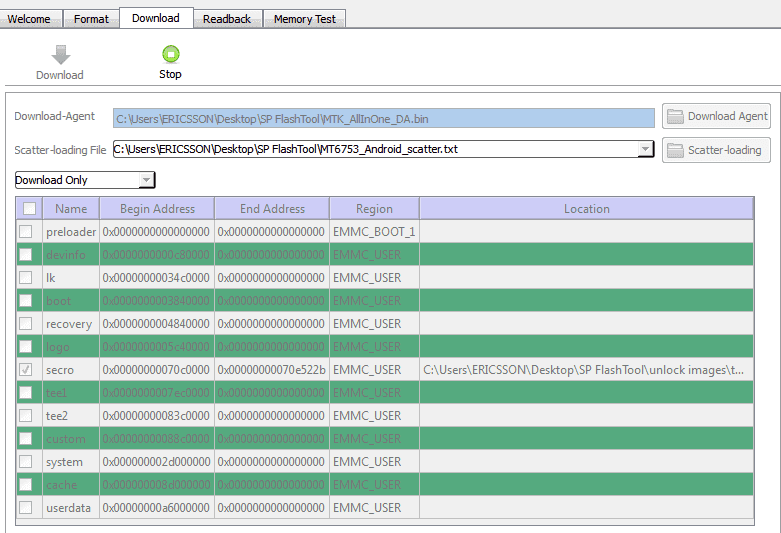Image resolution: width=781 pixels, height=533 pixels.
Task: Click the Location column header
Action: click(x=586, y=208)
